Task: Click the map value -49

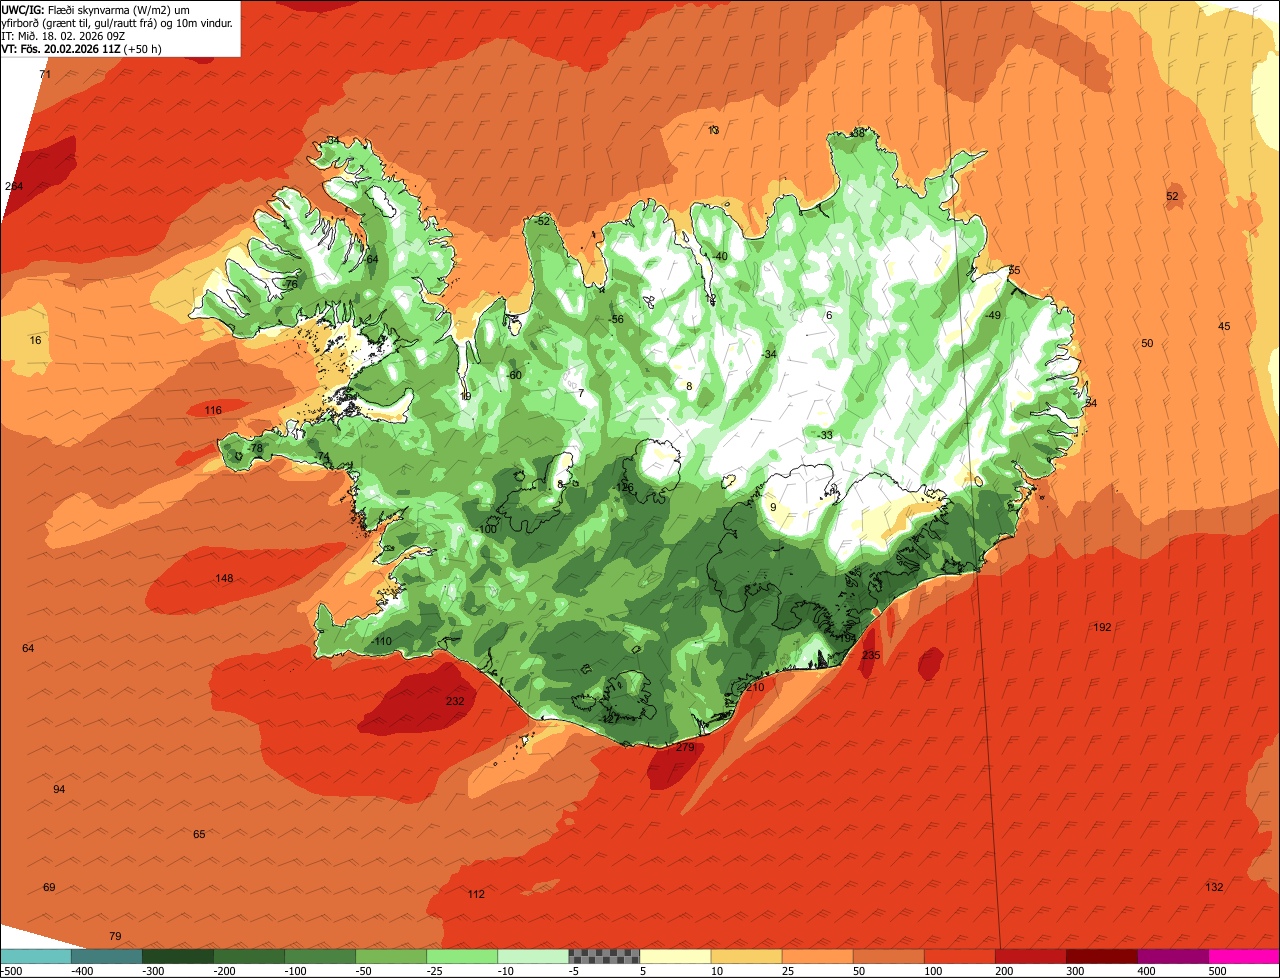Action: tap(992, 316)
